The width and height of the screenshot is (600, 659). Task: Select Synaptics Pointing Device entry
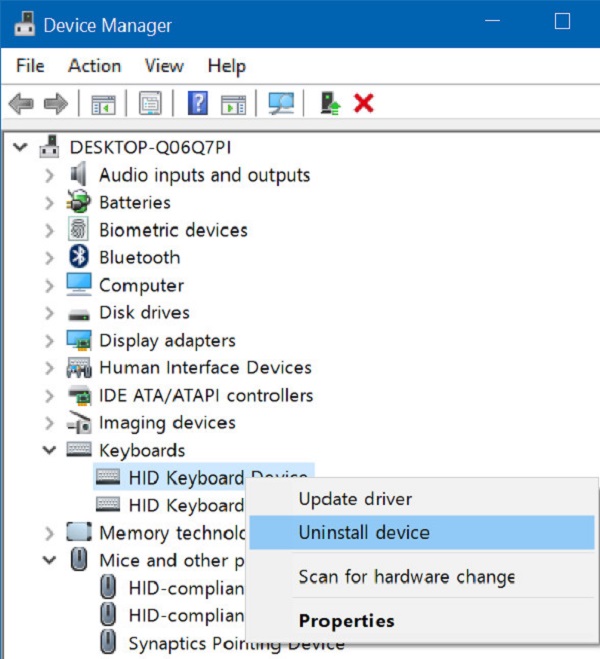(236, 642)
